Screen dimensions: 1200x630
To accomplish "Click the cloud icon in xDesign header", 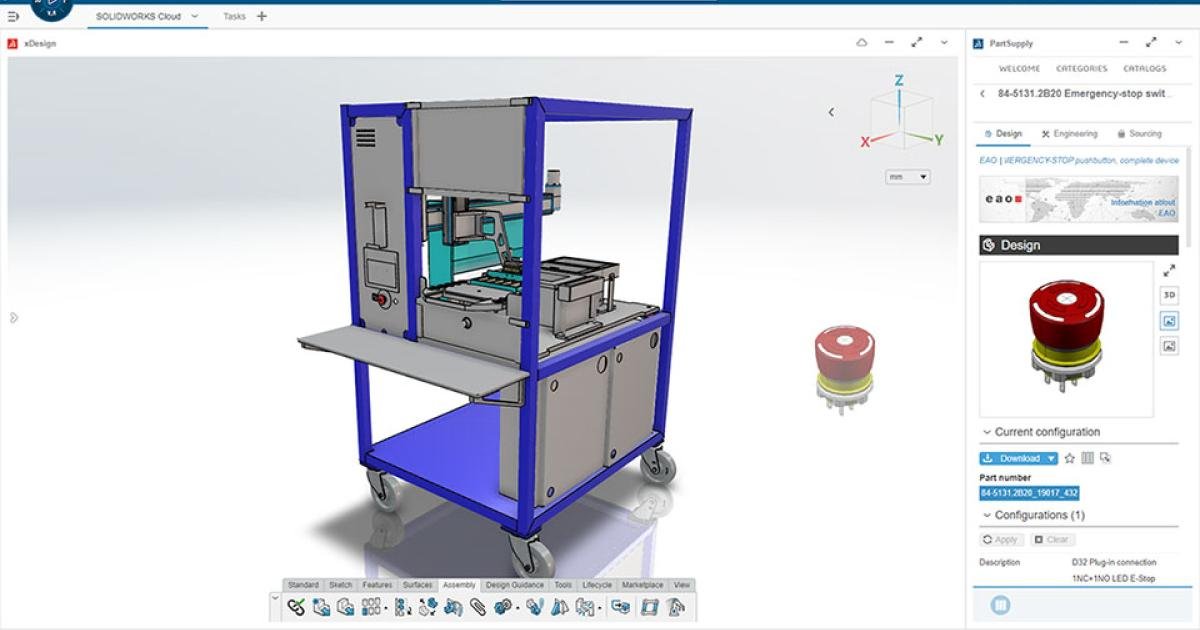I will (862, 43).
